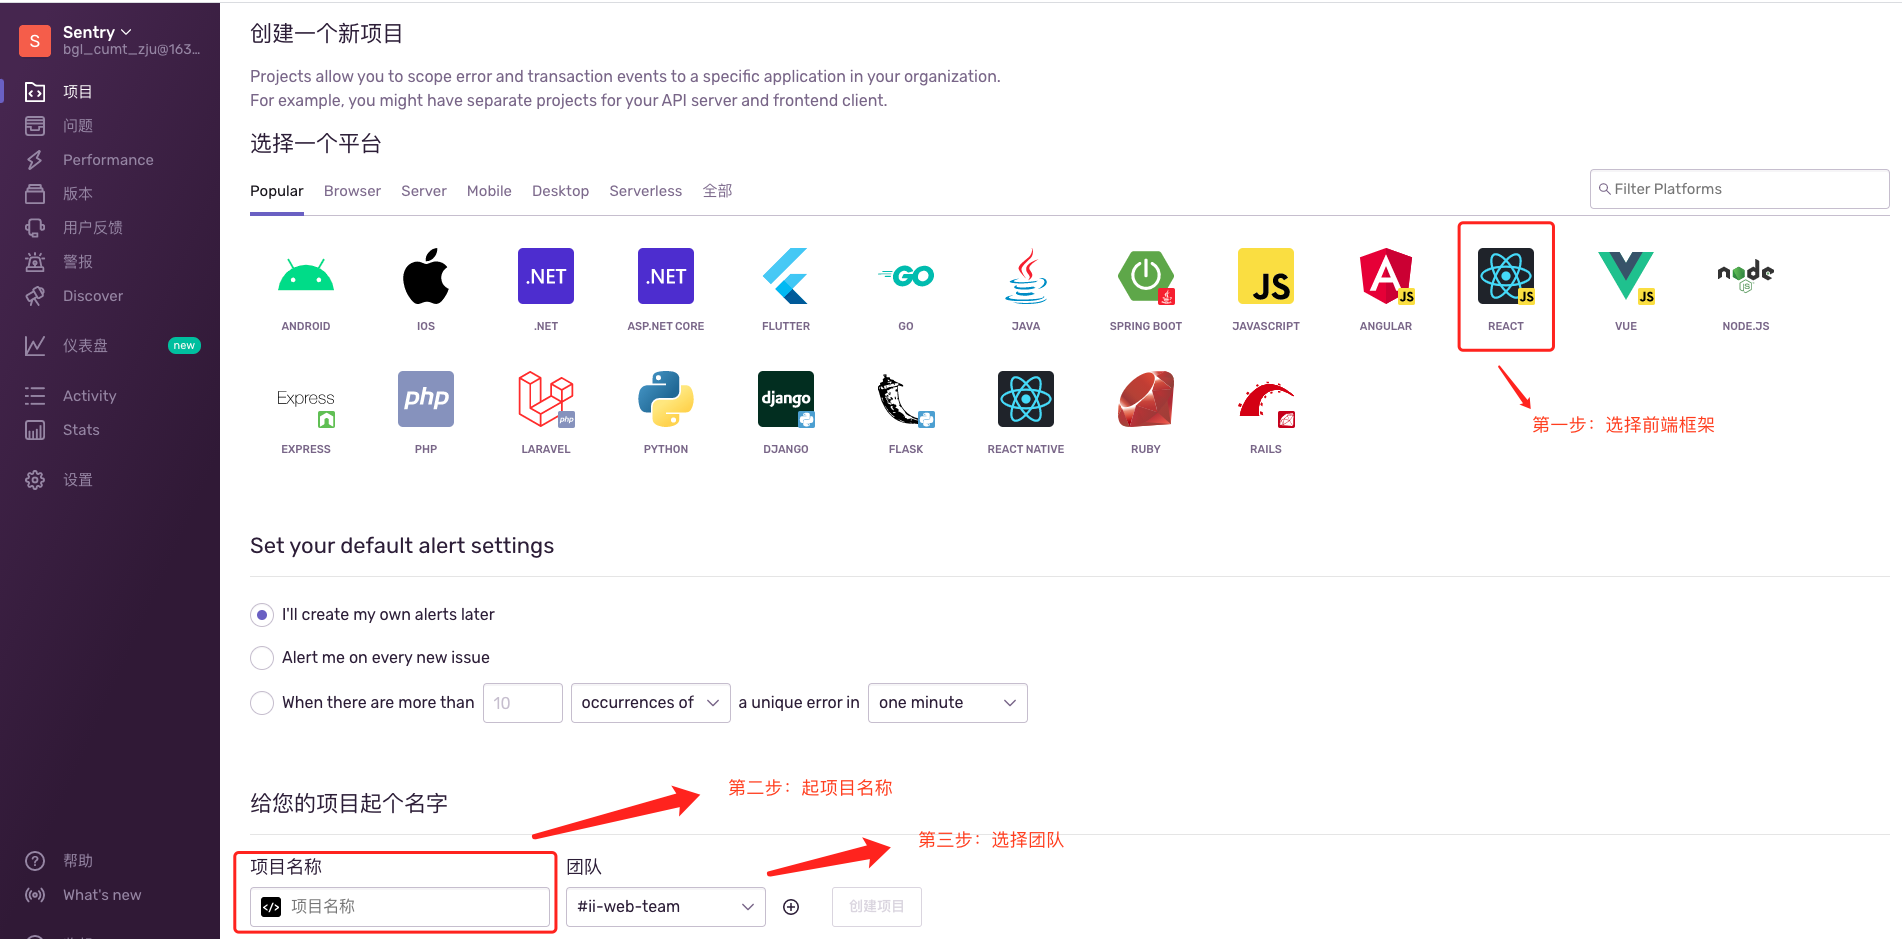The image size is (1902, 939).
Task: Select 'I'll create my own alerts later' radio
Action: click(x=262, y=615)
